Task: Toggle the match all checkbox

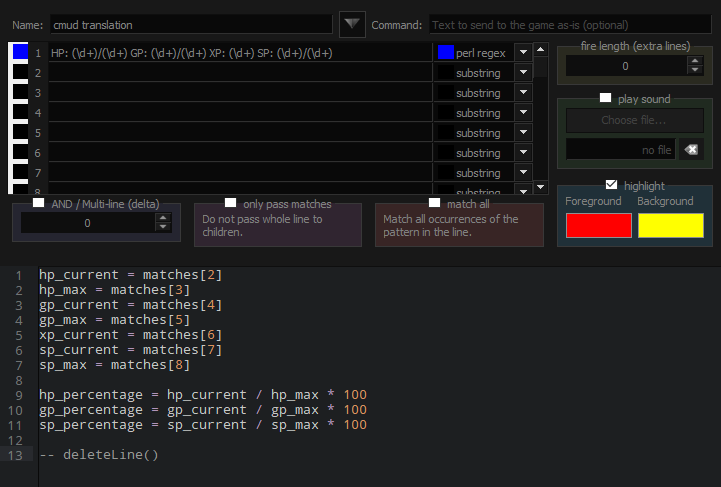Action: point(434,203)
